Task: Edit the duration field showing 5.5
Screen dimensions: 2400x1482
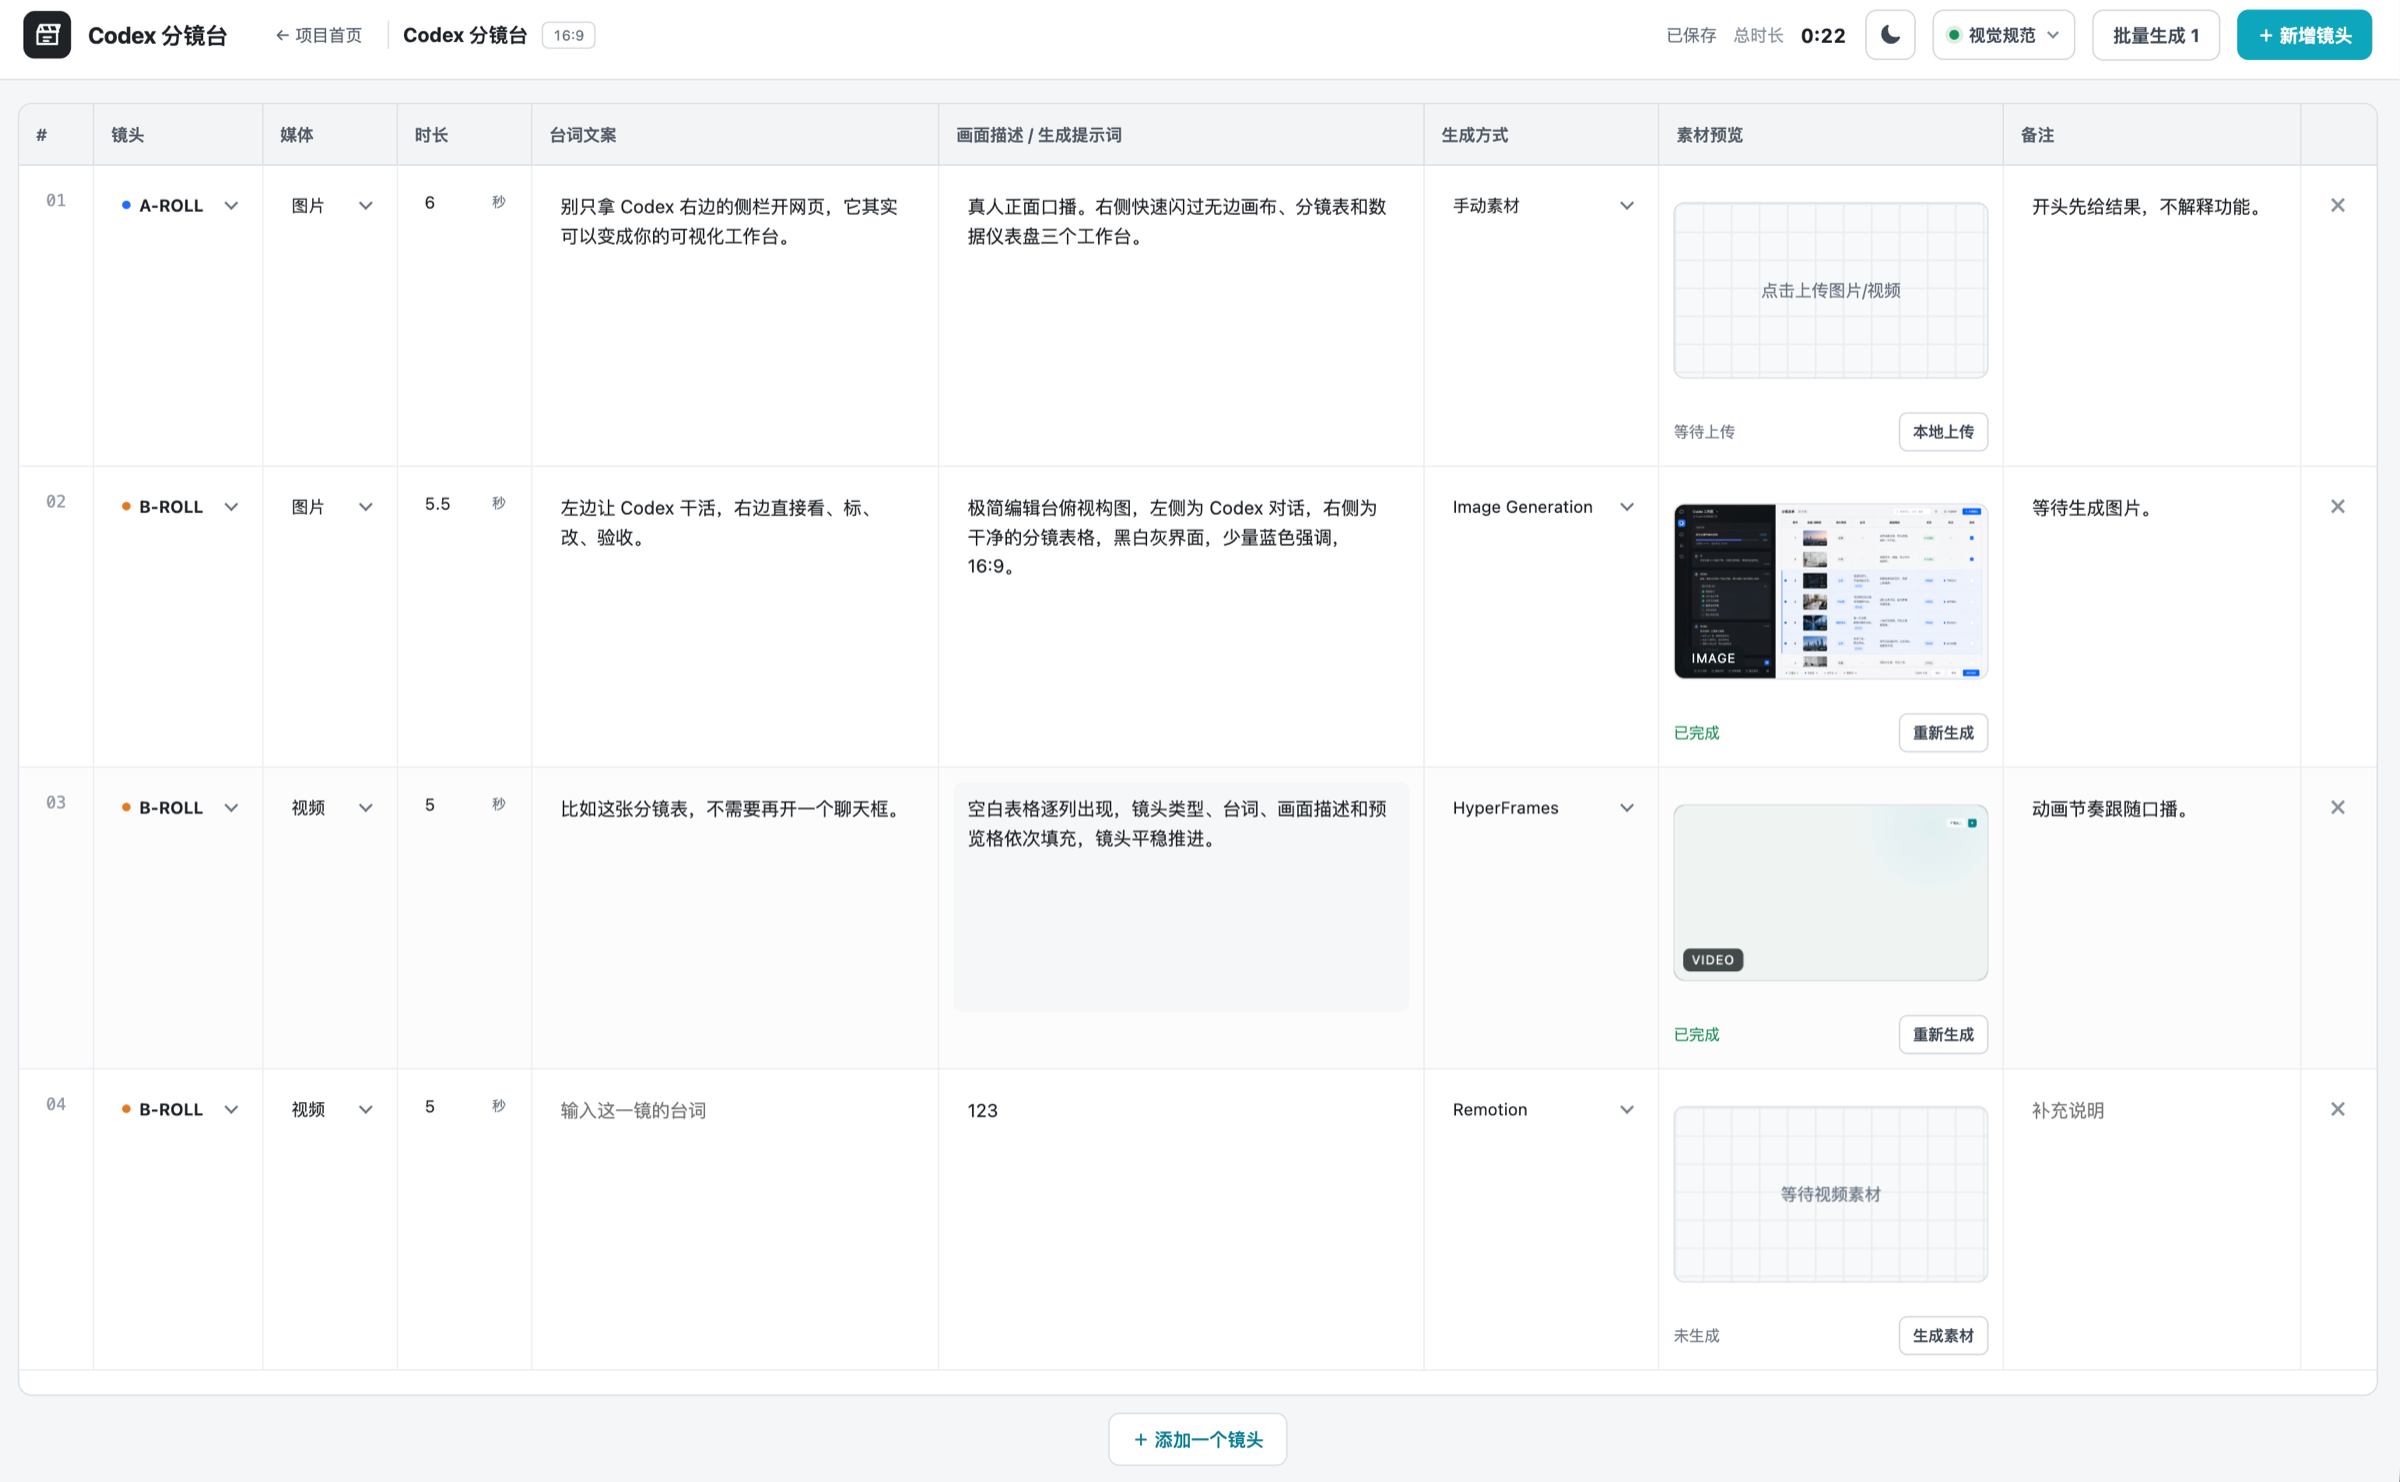Action: click(448, 504)
